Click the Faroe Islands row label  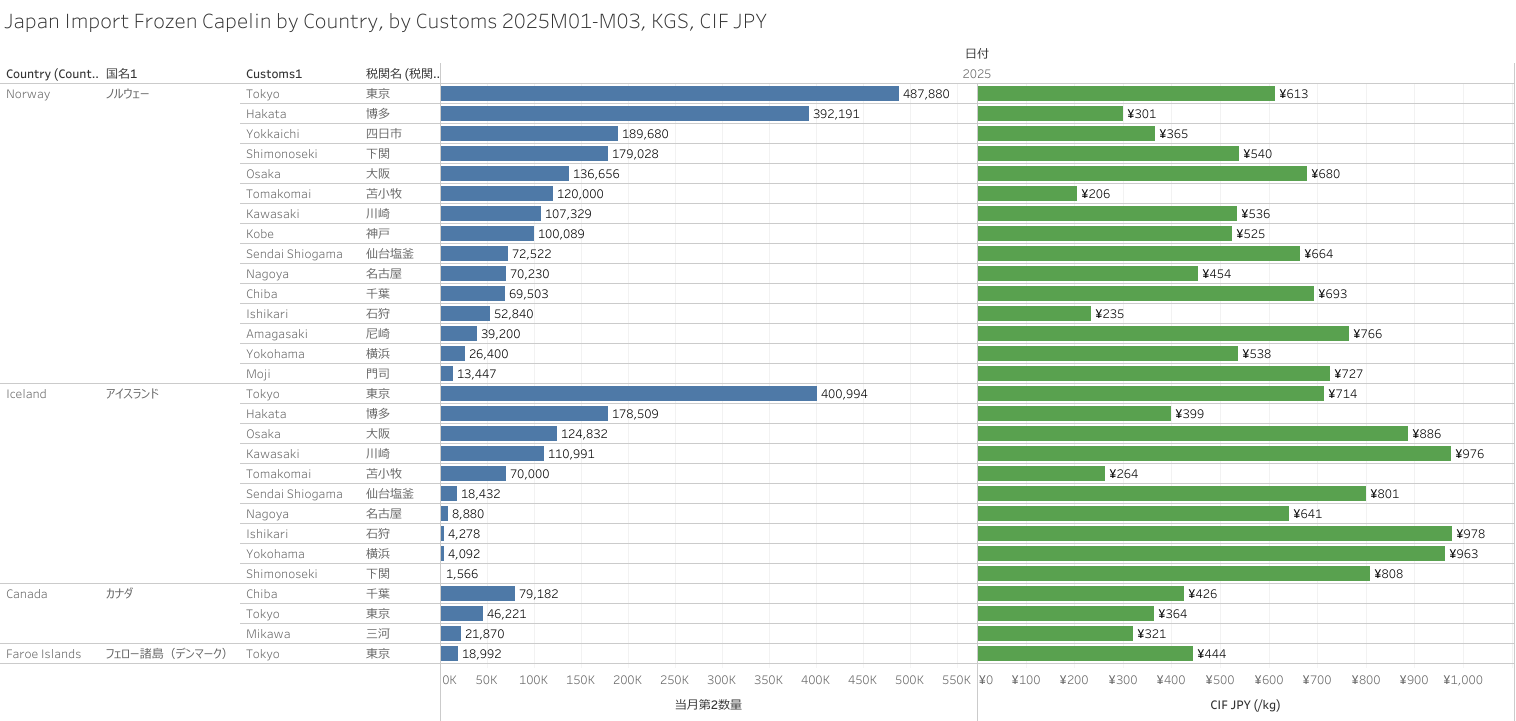tap(43, 653)
